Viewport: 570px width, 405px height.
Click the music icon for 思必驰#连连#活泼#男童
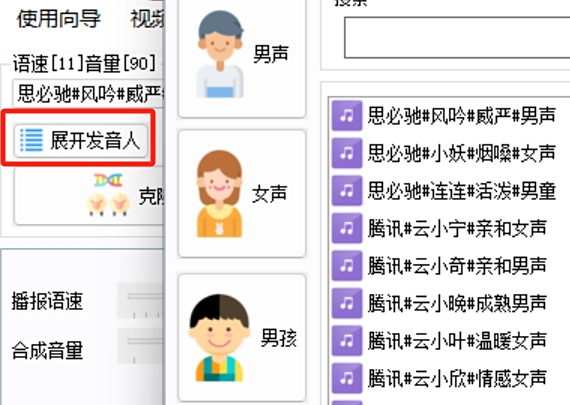pos(347,191)
